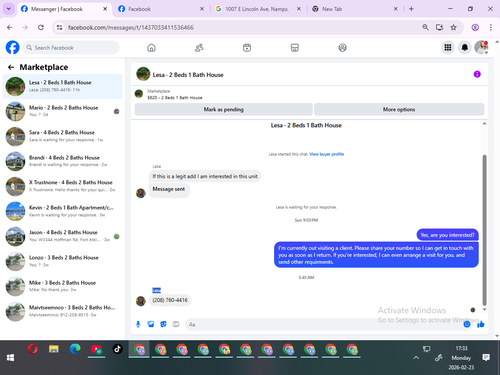Switch to the second Facebook browser tab

(162, 9)
